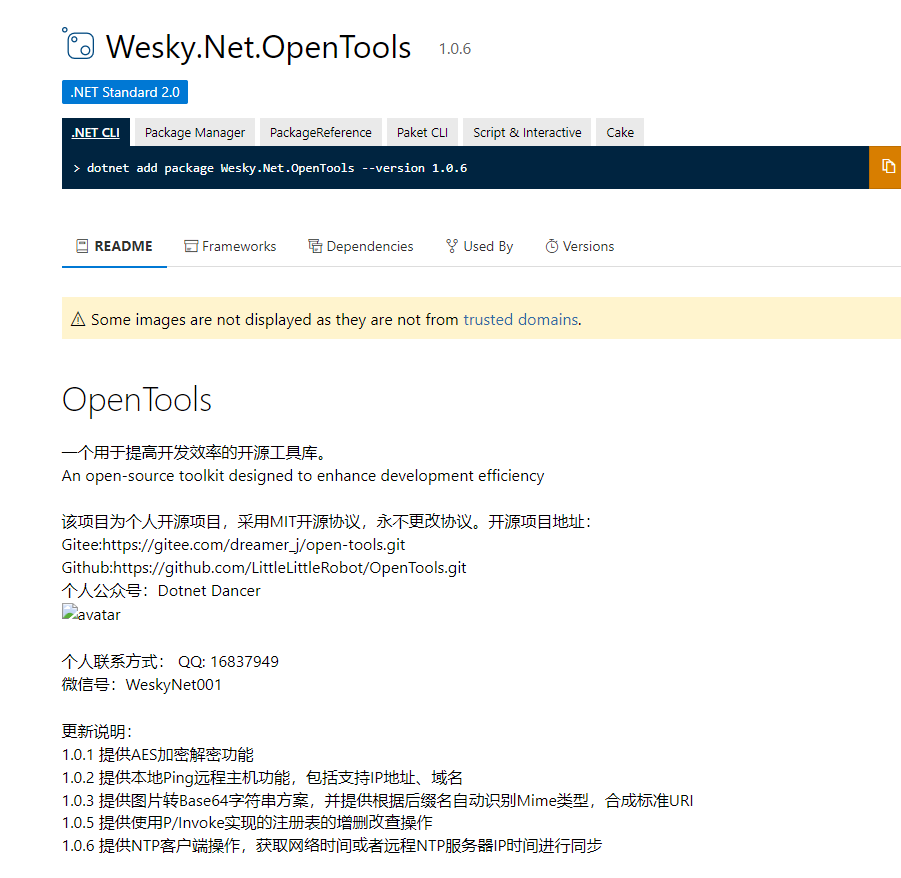The width and height of the screenshot is (901, 878).
Task: Click the English toolkit description sentence
Action: click(x=303, y=476)
